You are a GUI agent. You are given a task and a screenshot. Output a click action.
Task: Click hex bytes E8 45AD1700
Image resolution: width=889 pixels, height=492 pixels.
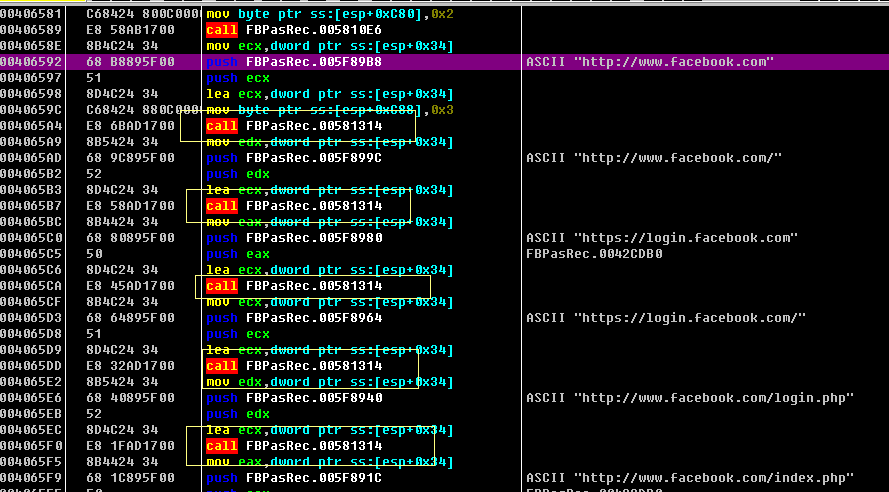pos(130,286)
